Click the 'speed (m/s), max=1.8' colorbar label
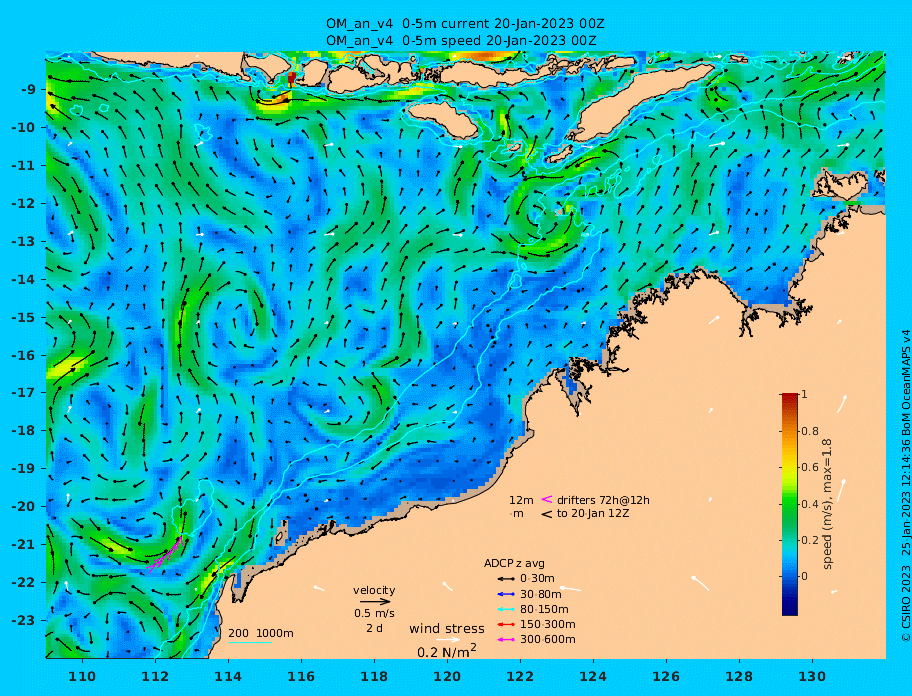Viewport: 912px width, 696px height. (827, 504)
